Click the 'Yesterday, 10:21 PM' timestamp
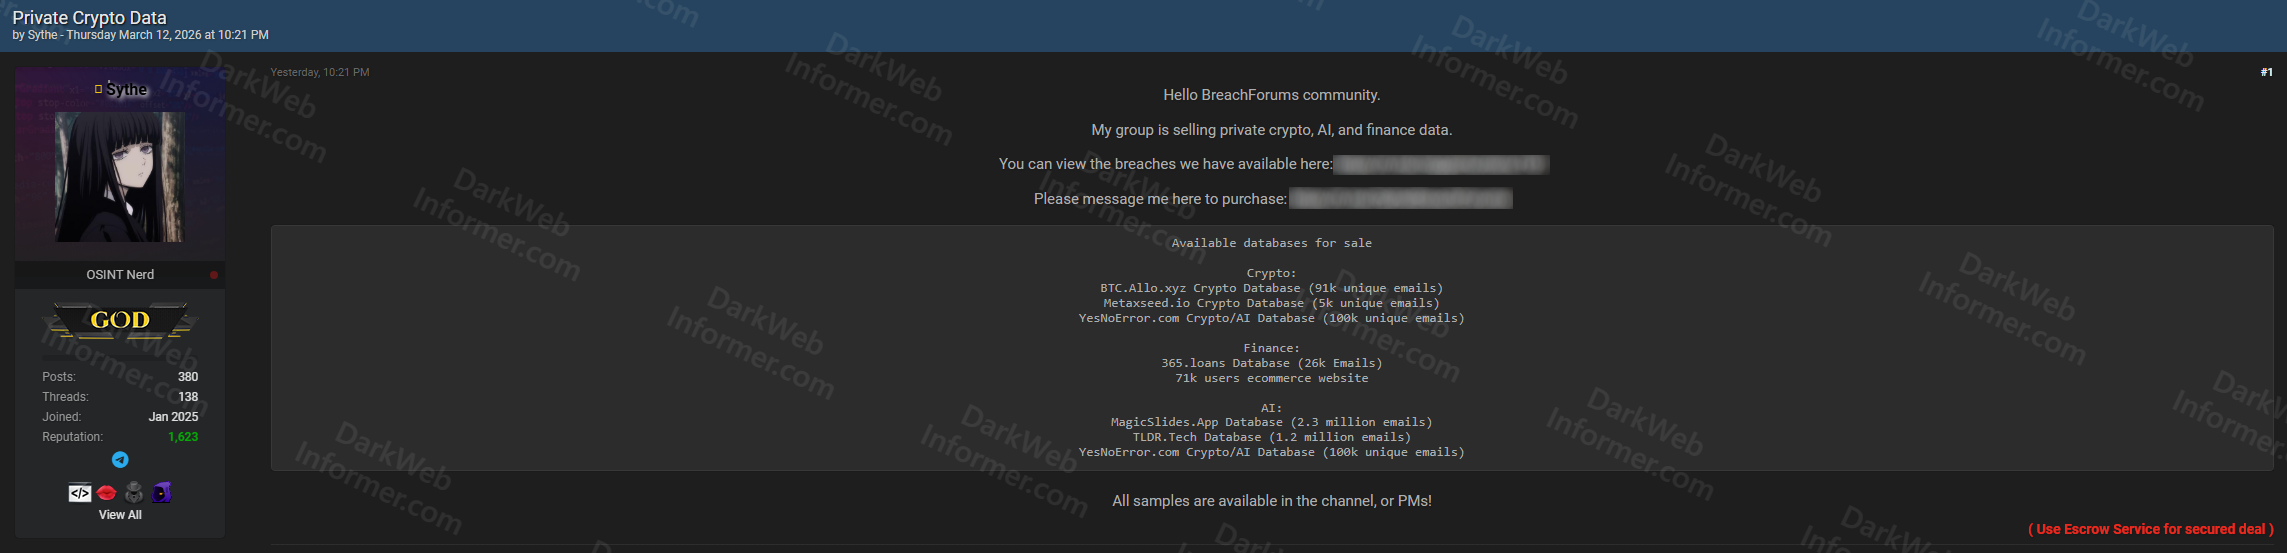 tap(320, 72)
